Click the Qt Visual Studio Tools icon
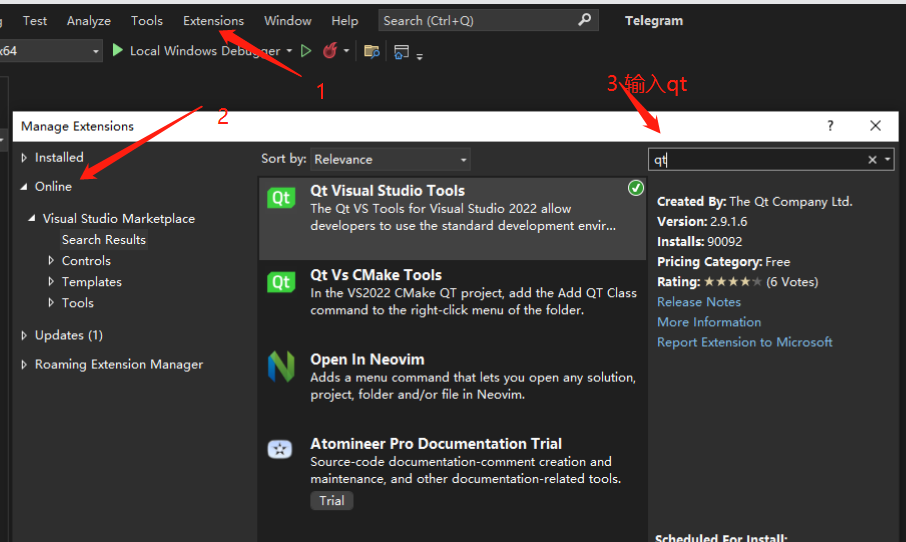 coord(281,198)
